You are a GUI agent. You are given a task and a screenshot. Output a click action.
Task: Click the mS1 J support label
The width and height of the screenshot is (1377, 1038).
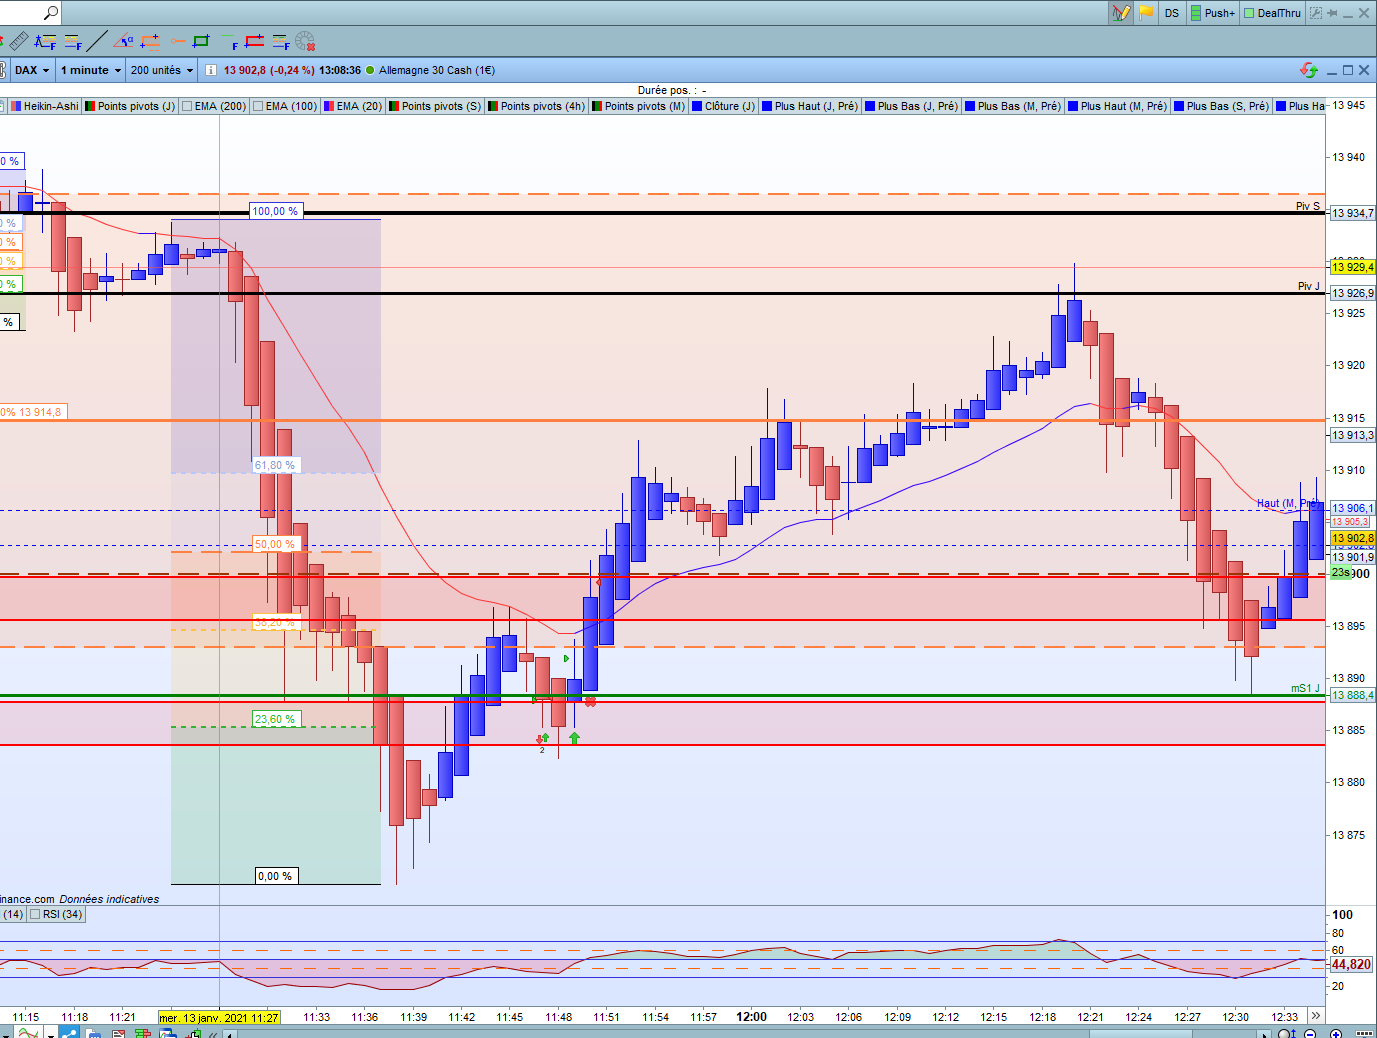pos(1306,688)
